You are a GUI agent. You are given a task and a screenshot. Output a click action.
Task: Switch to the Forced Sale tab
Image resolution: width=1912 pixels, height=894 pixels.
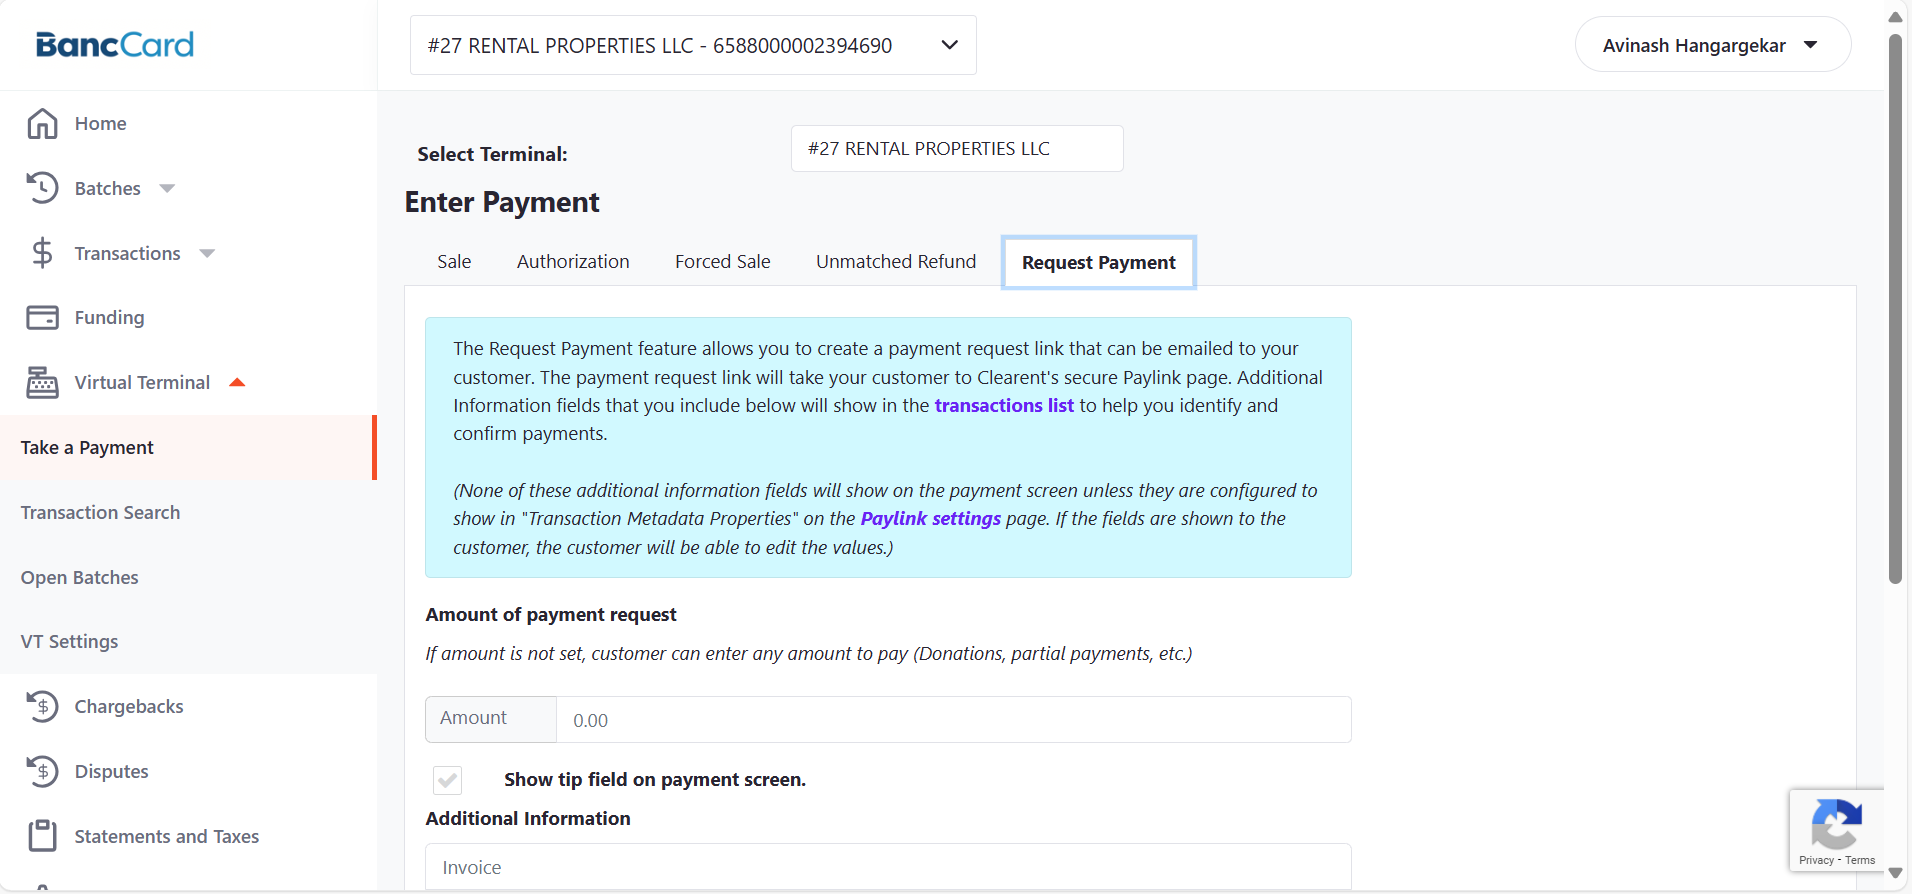click(722, 262)
